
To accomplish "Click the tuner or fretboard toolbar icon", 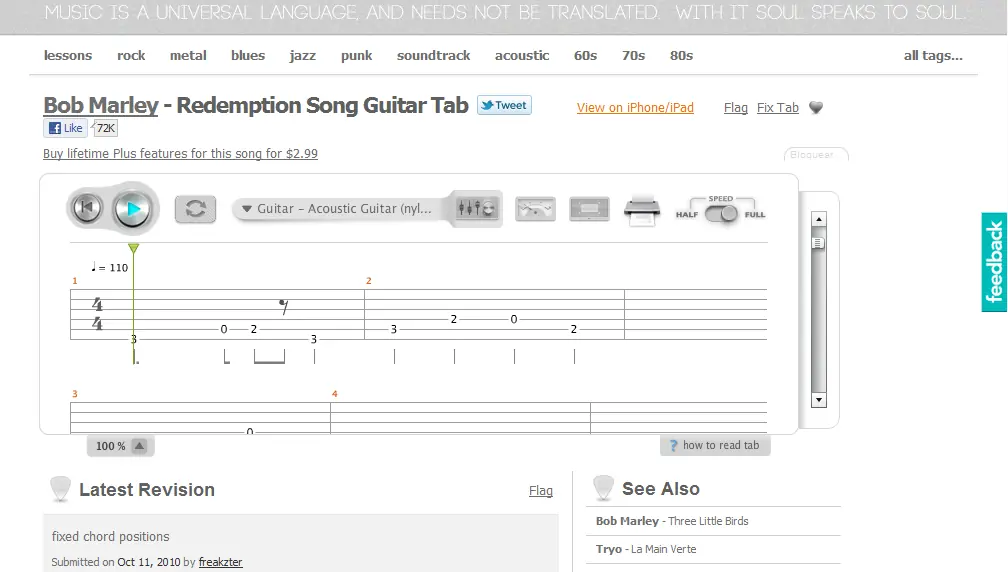I will click(x=535, y=209).
